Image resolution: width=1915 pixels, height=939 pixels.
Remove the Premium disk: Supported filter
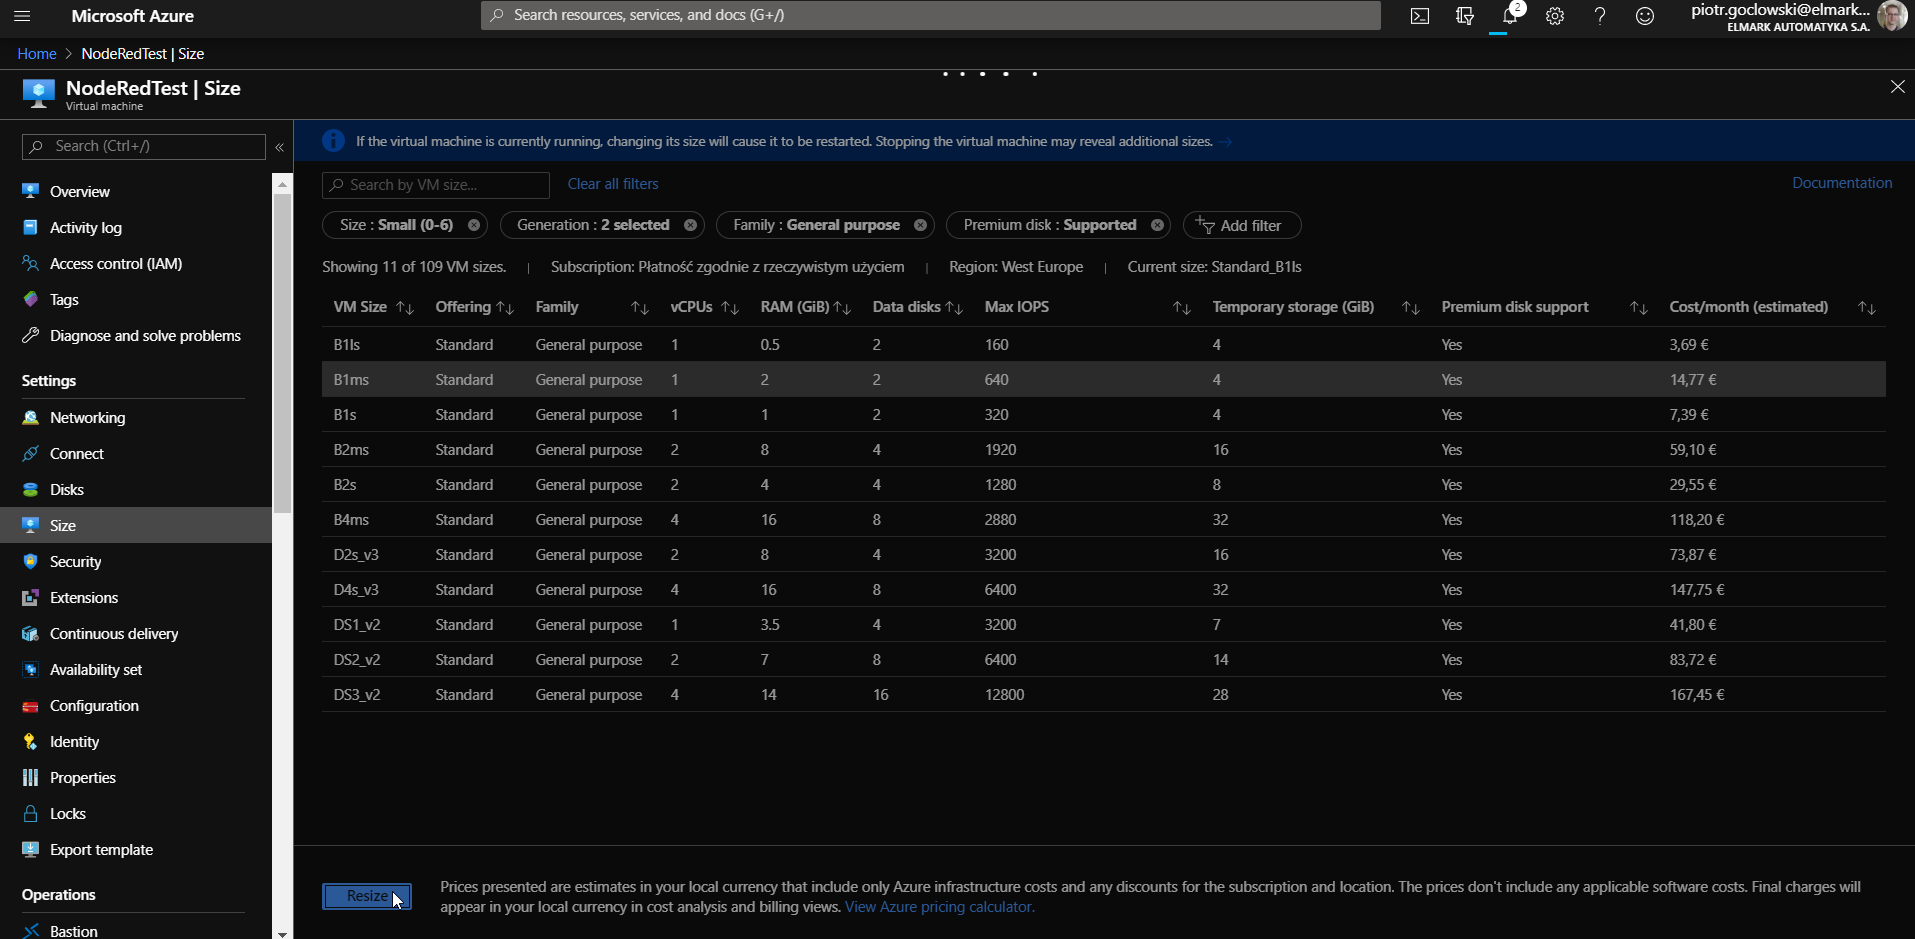coord(1157,225)
